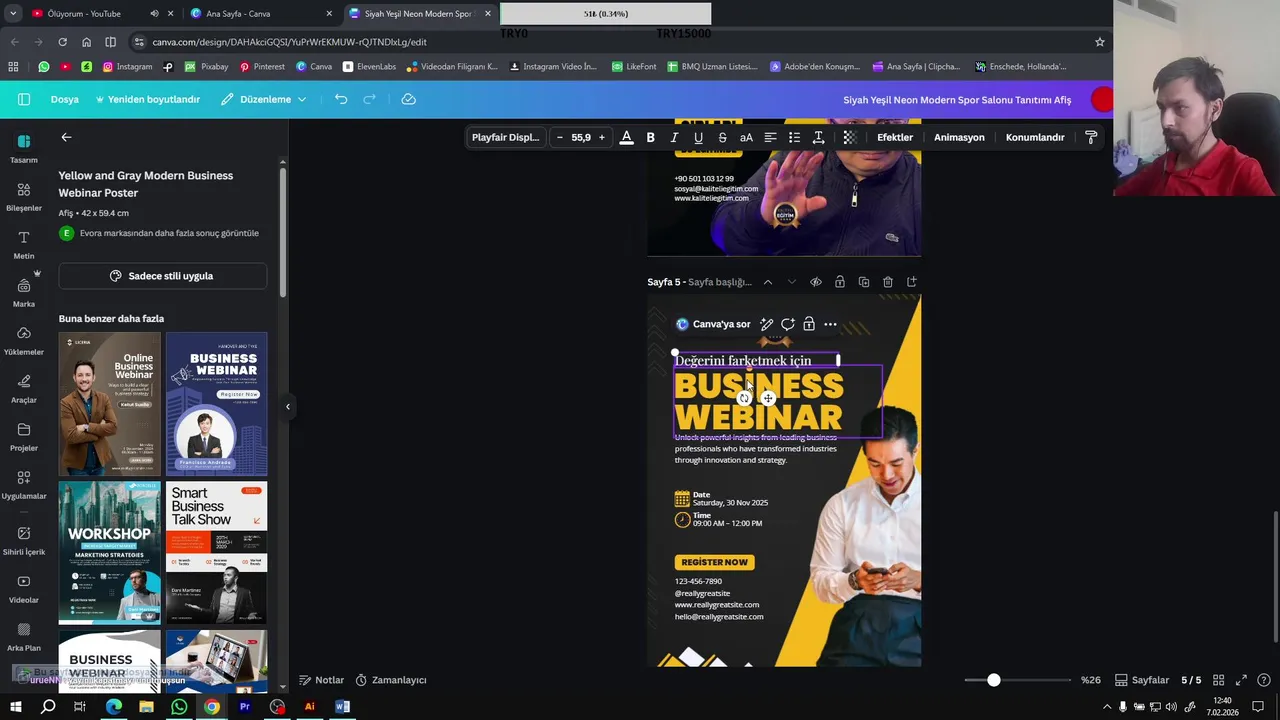Image resolution: width=1280 pixels, height=720 pixels.
Task: Lock the selected element in floating toolbar
Action: [809, 324]
